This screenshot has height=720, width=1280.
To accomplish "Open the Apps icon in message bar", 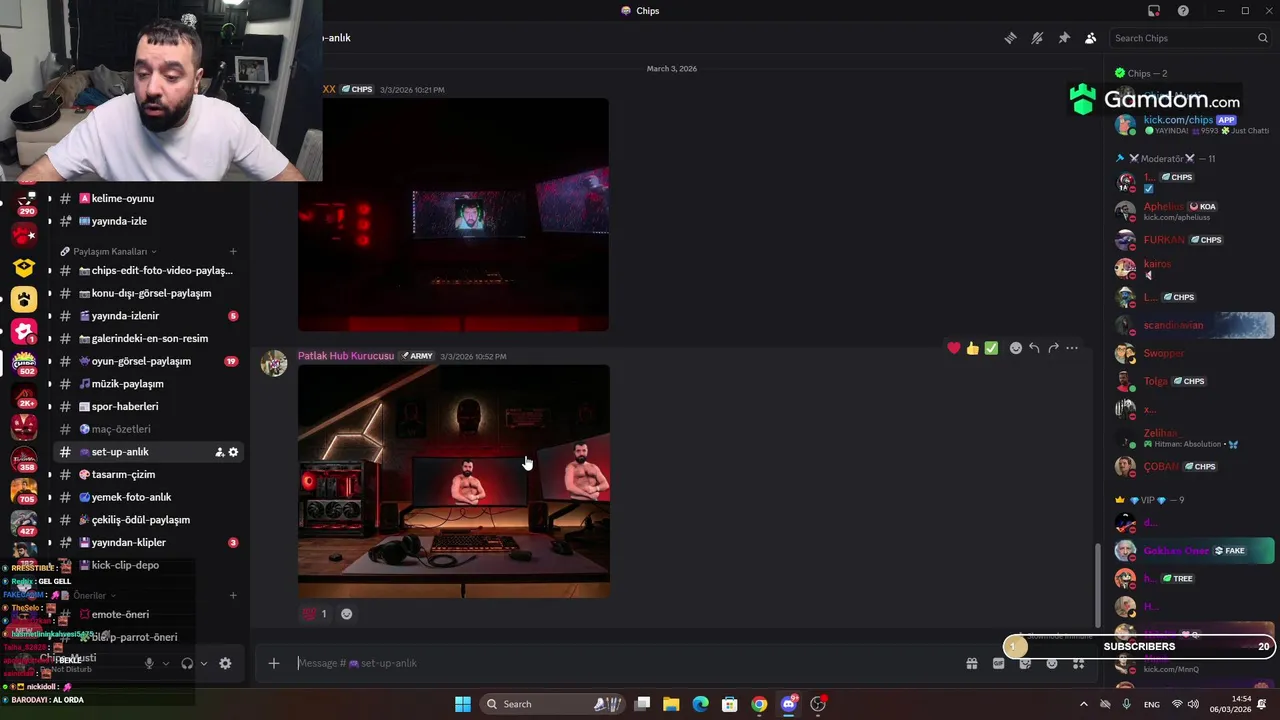I will pyautogui.click(x=1078, y=663).
